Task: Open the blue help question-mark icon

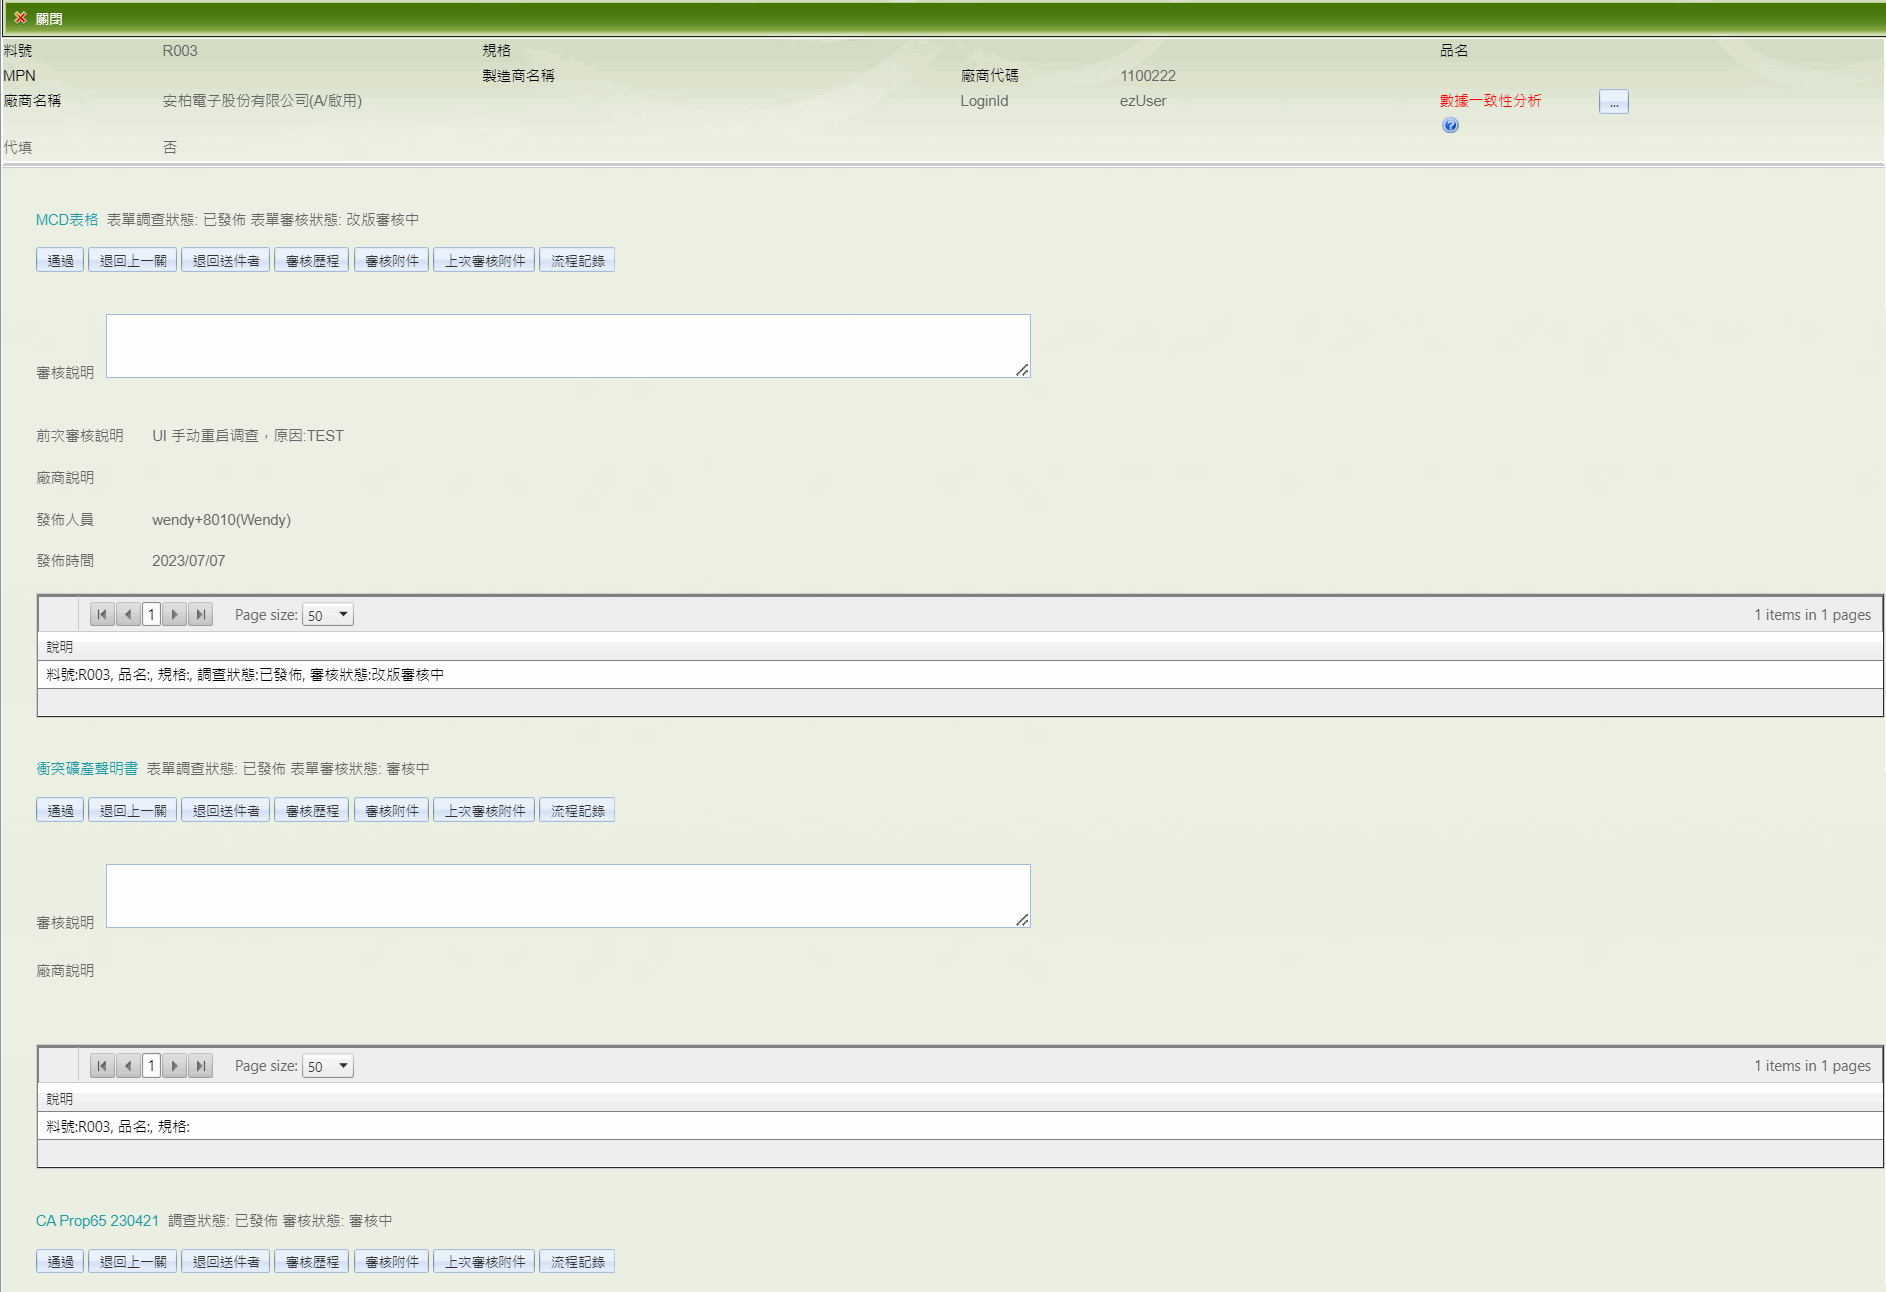Action: 1450,125
